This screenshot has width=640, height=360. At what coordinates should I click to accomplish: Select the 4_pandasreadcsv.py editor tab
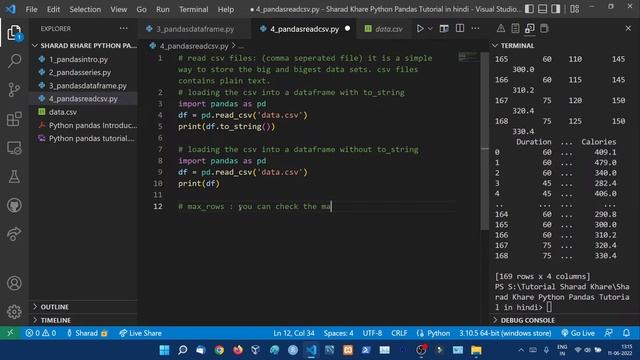pos(304,29)
